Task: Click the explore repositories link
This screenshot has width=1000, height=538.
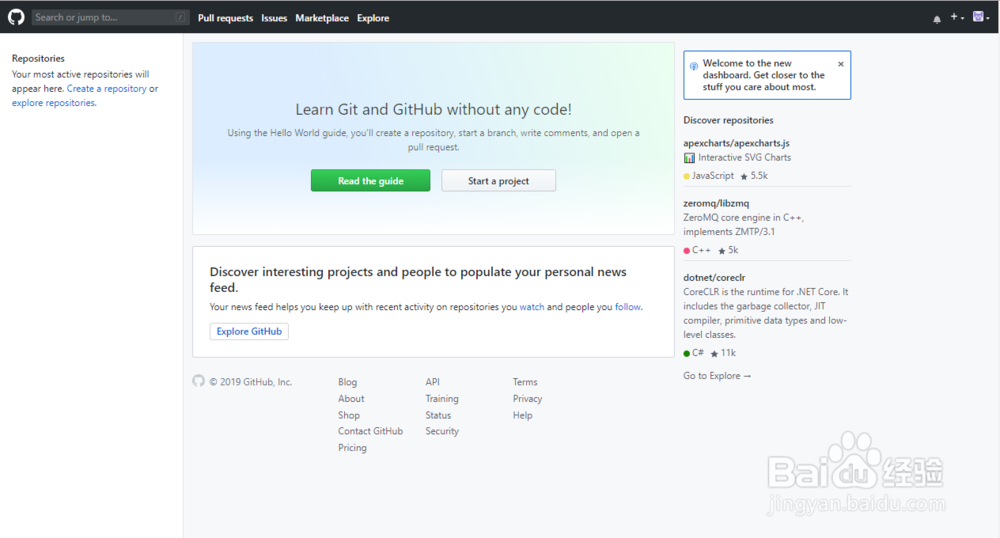Action: click(54, 103)
